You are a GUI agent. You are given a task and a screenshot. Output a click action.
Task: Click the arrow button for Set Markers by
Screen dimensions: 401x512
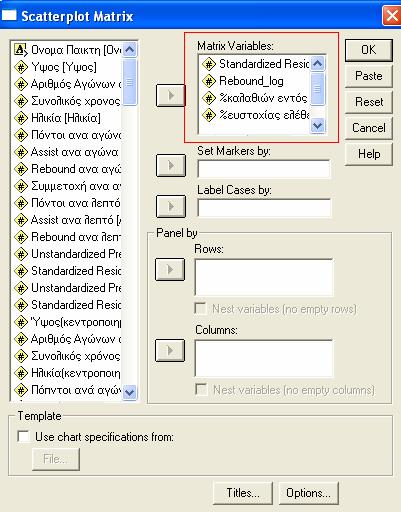171,165
